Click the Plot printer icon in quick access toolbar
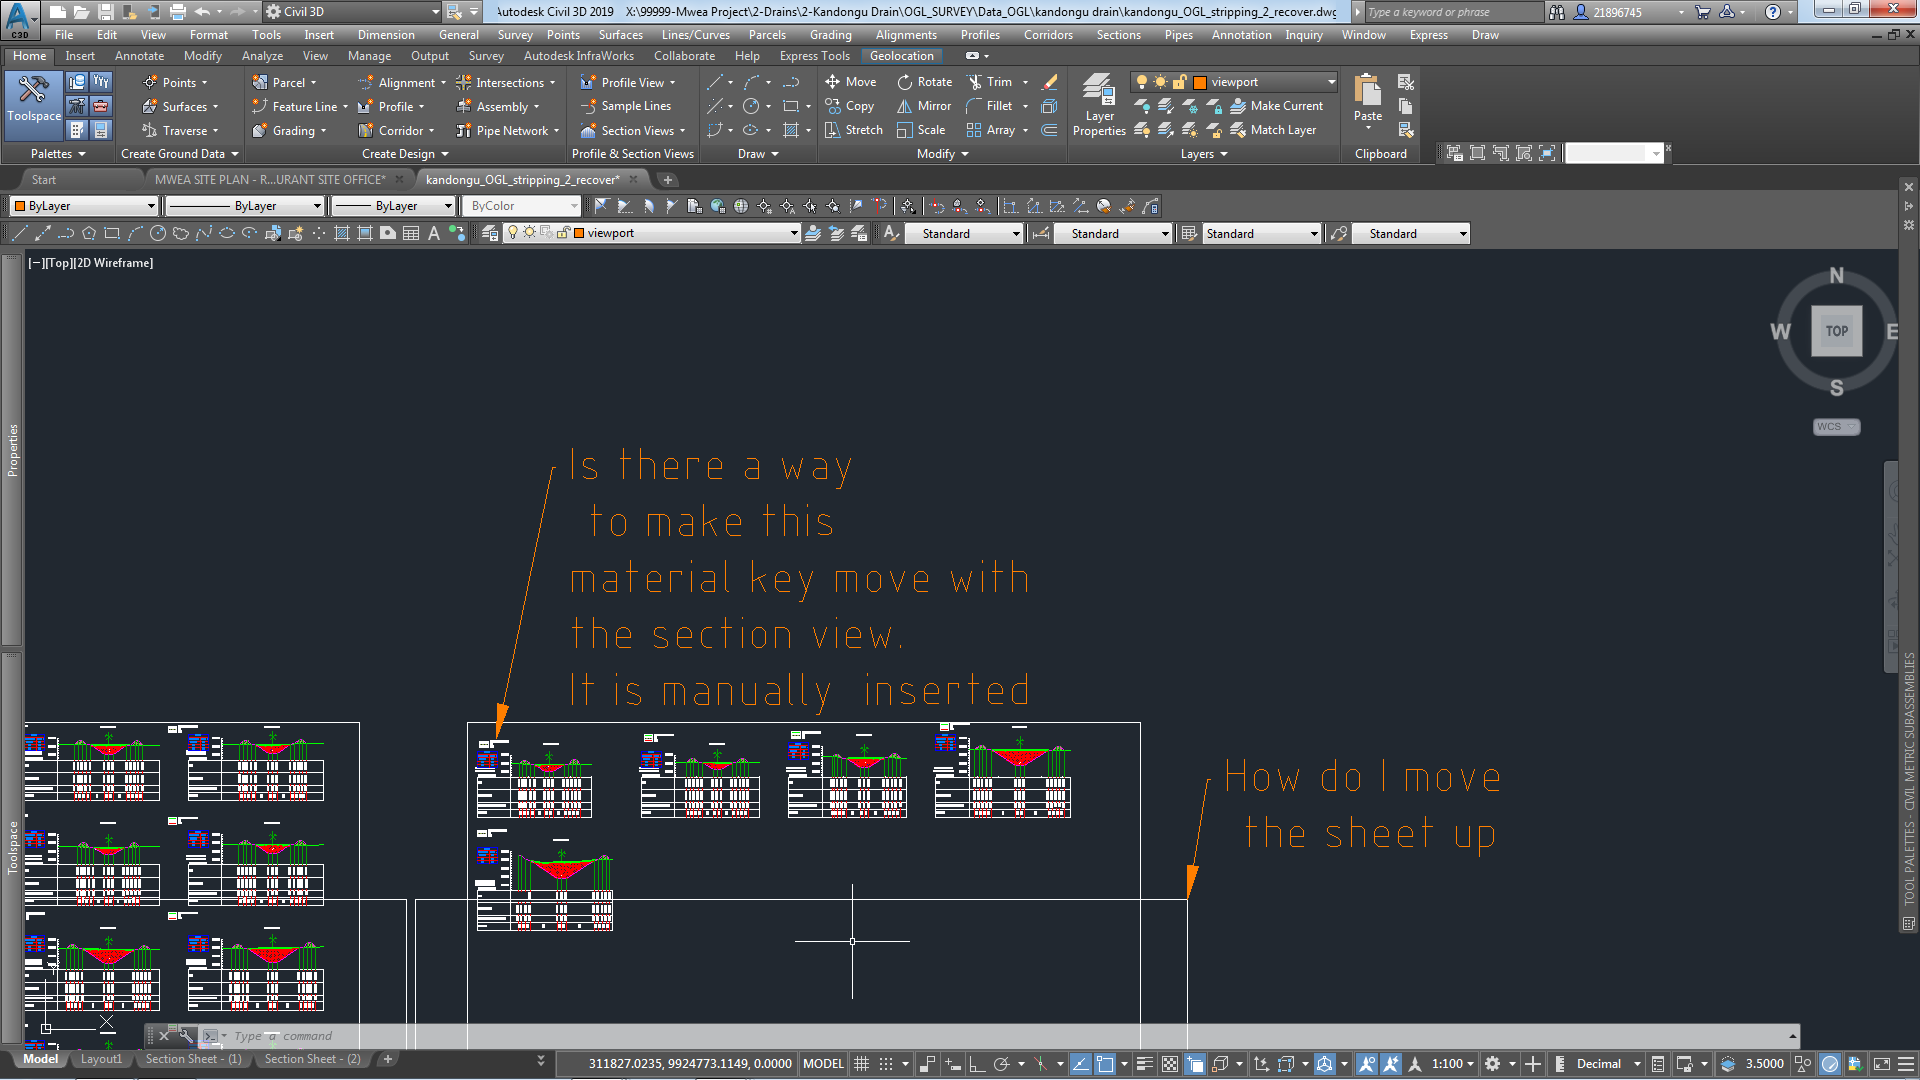Viewport: 1920px width, 1080px height. [x=178, y=12]
